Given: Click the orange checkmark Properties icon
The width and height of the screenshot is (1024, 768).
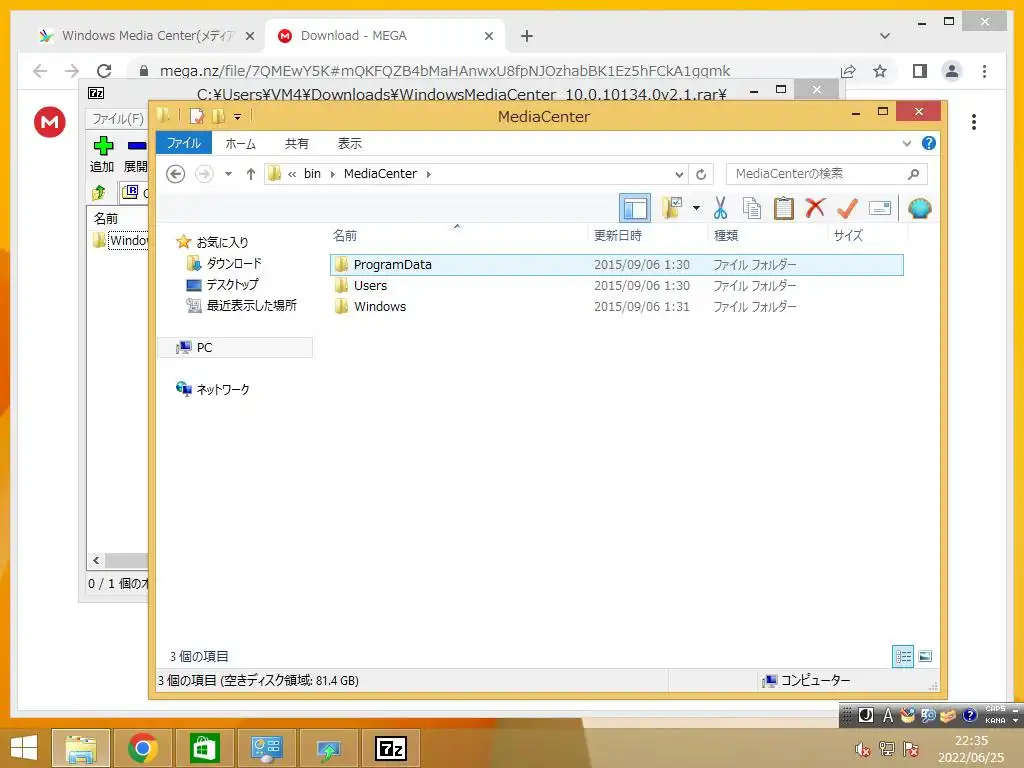Looking at the screenshot, I should (847, 208).
